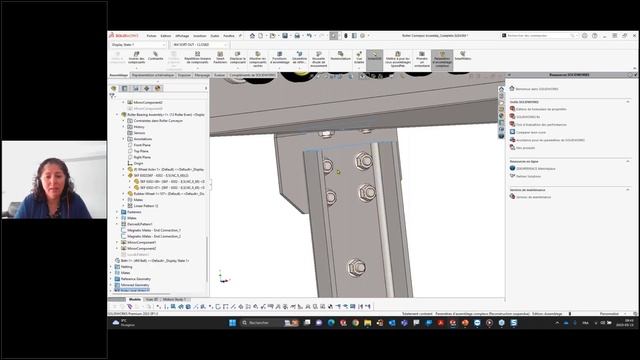Click the help question mark icon
640x360 pixels.
point(595,36)
